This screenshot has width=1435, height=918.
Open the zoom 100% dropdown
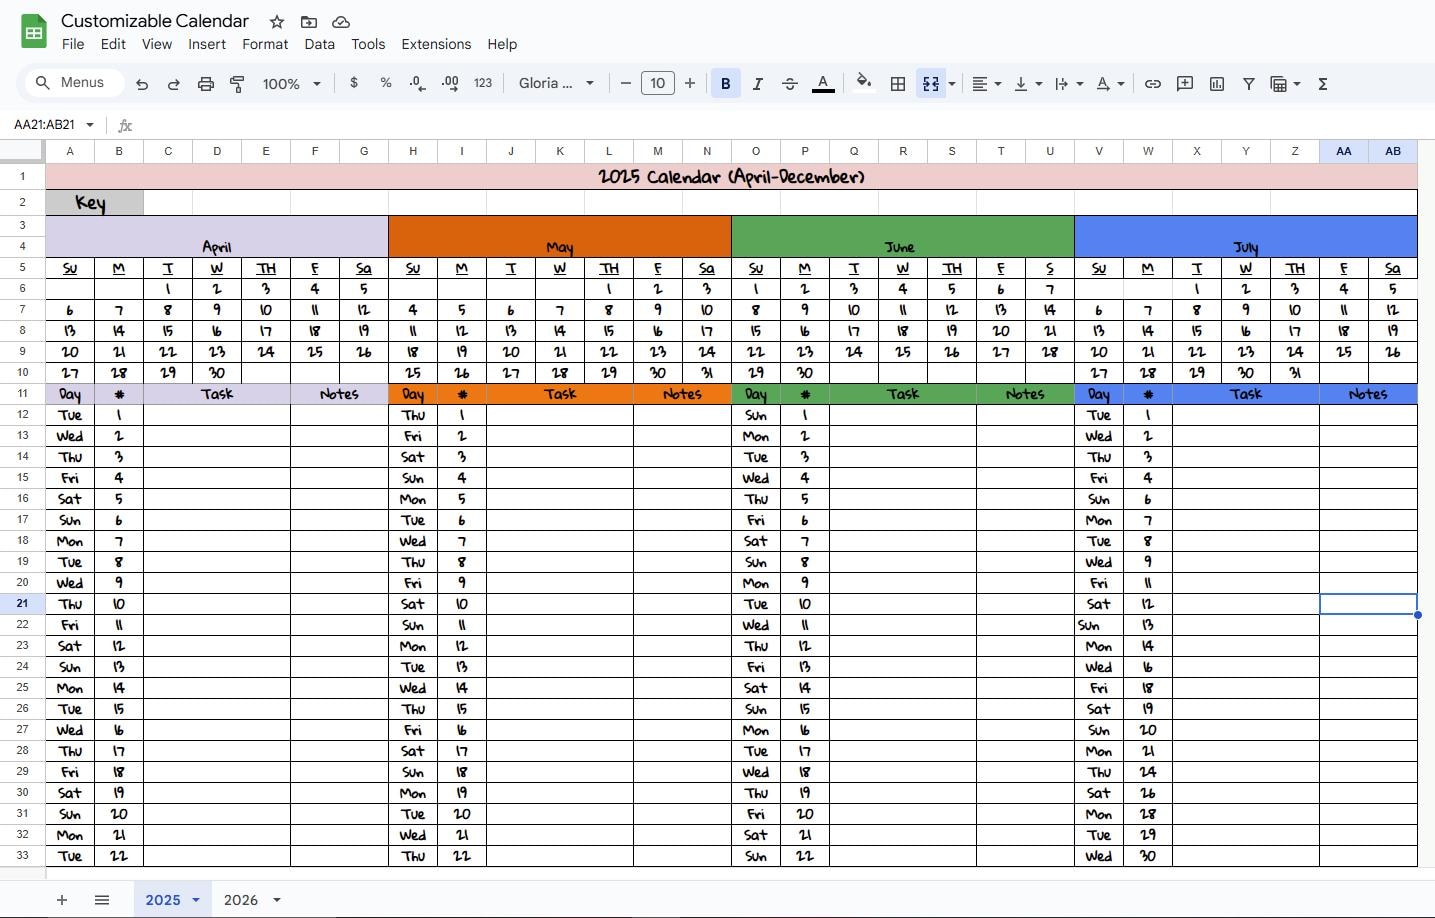tap(292, 84)
